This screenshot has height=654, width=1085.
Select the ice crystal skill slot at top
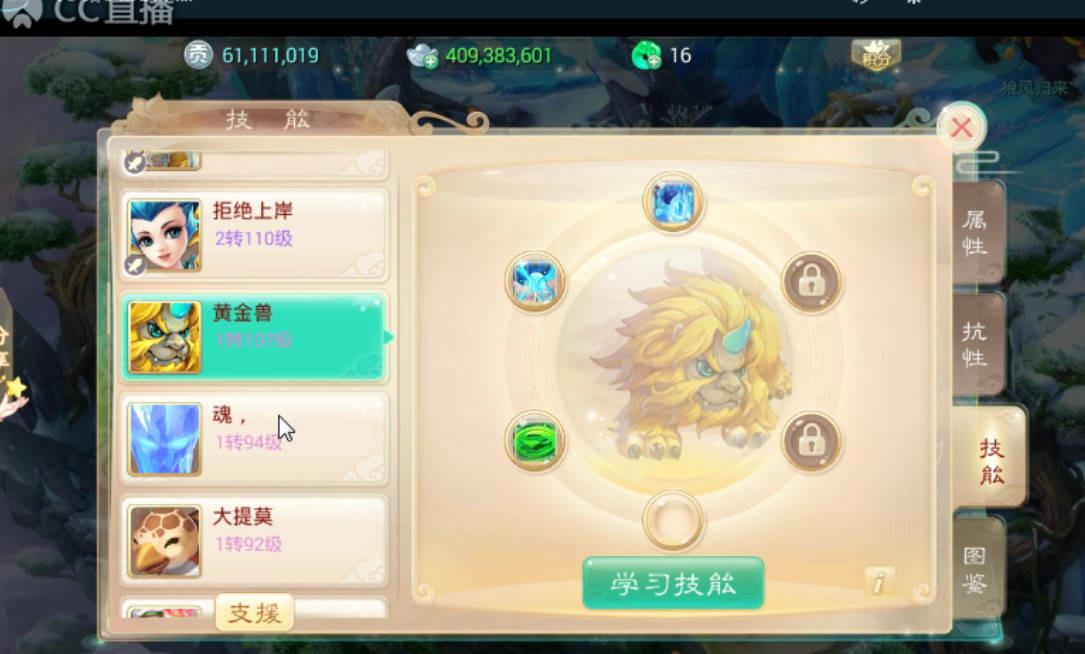click(673, 203)
